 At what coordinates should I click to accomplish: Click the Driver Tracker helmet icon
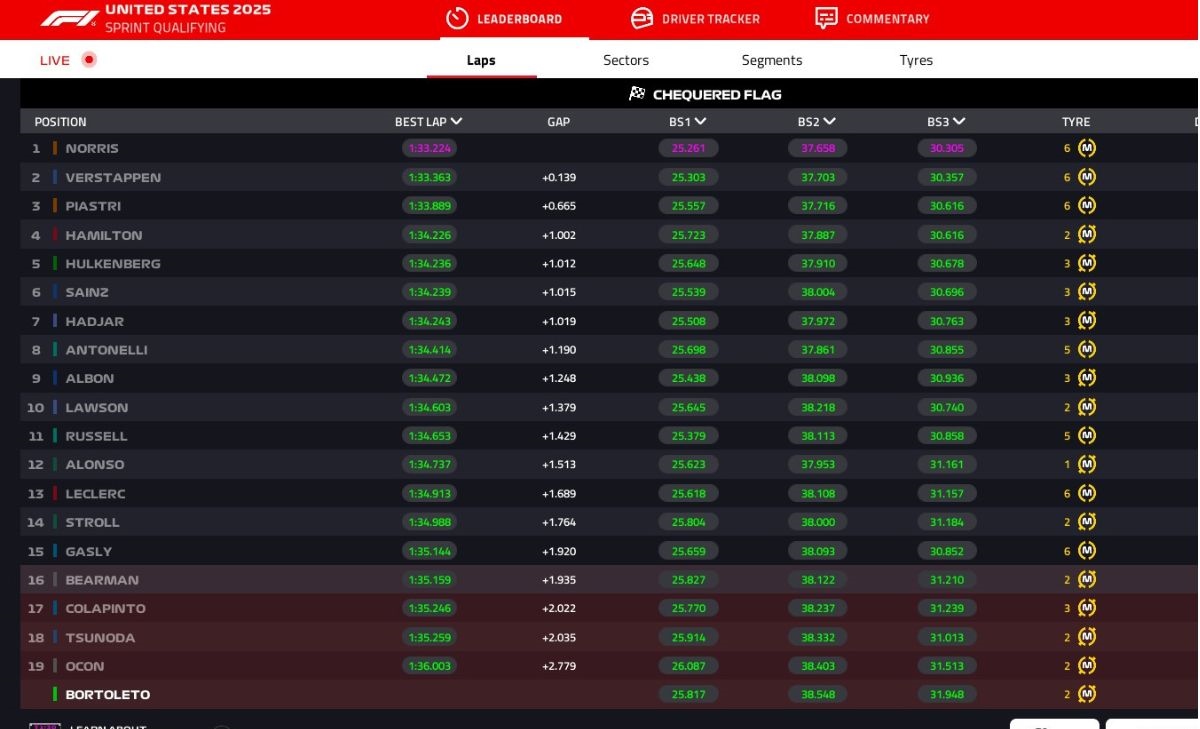point(642,19)
